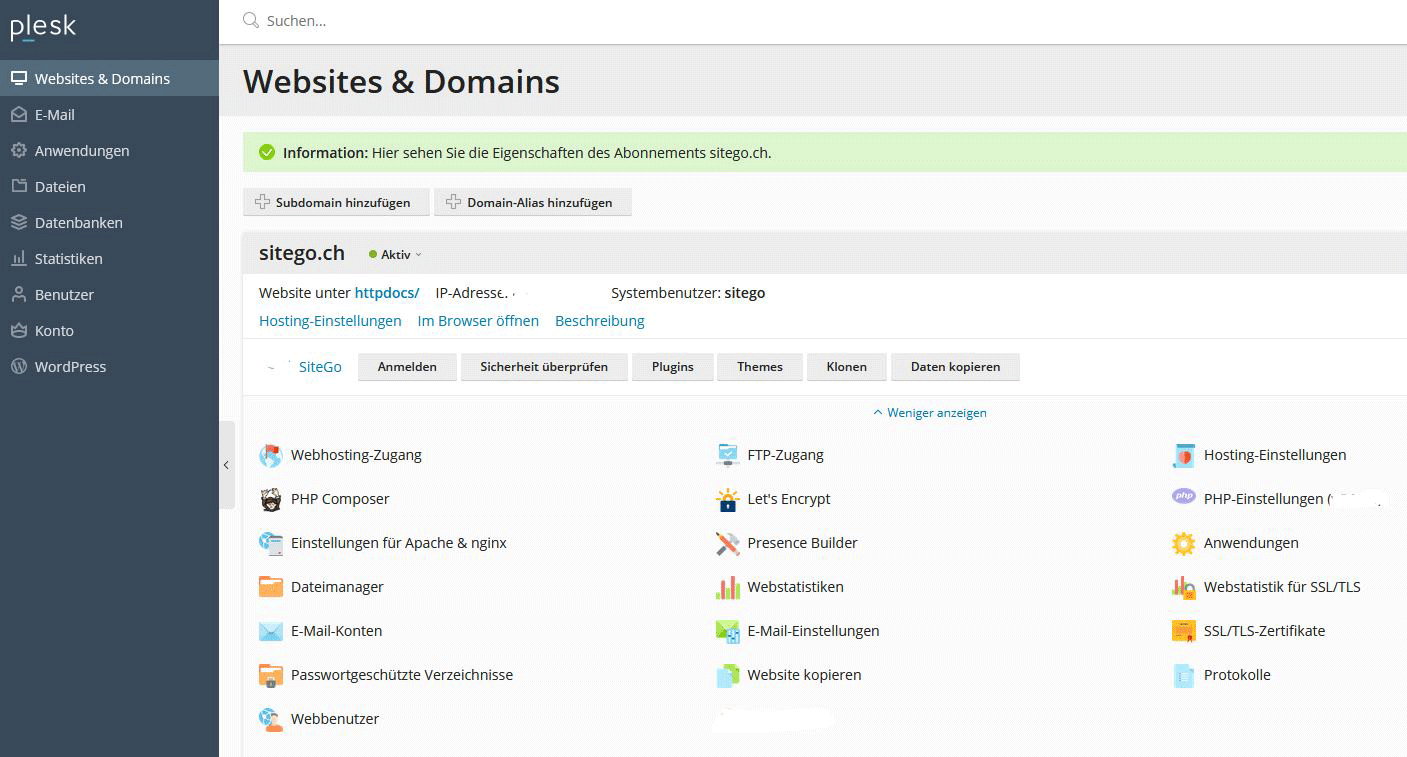1407x757 pixels.
Task: Click the Apache & nginx settings icon
Action: 271,543
